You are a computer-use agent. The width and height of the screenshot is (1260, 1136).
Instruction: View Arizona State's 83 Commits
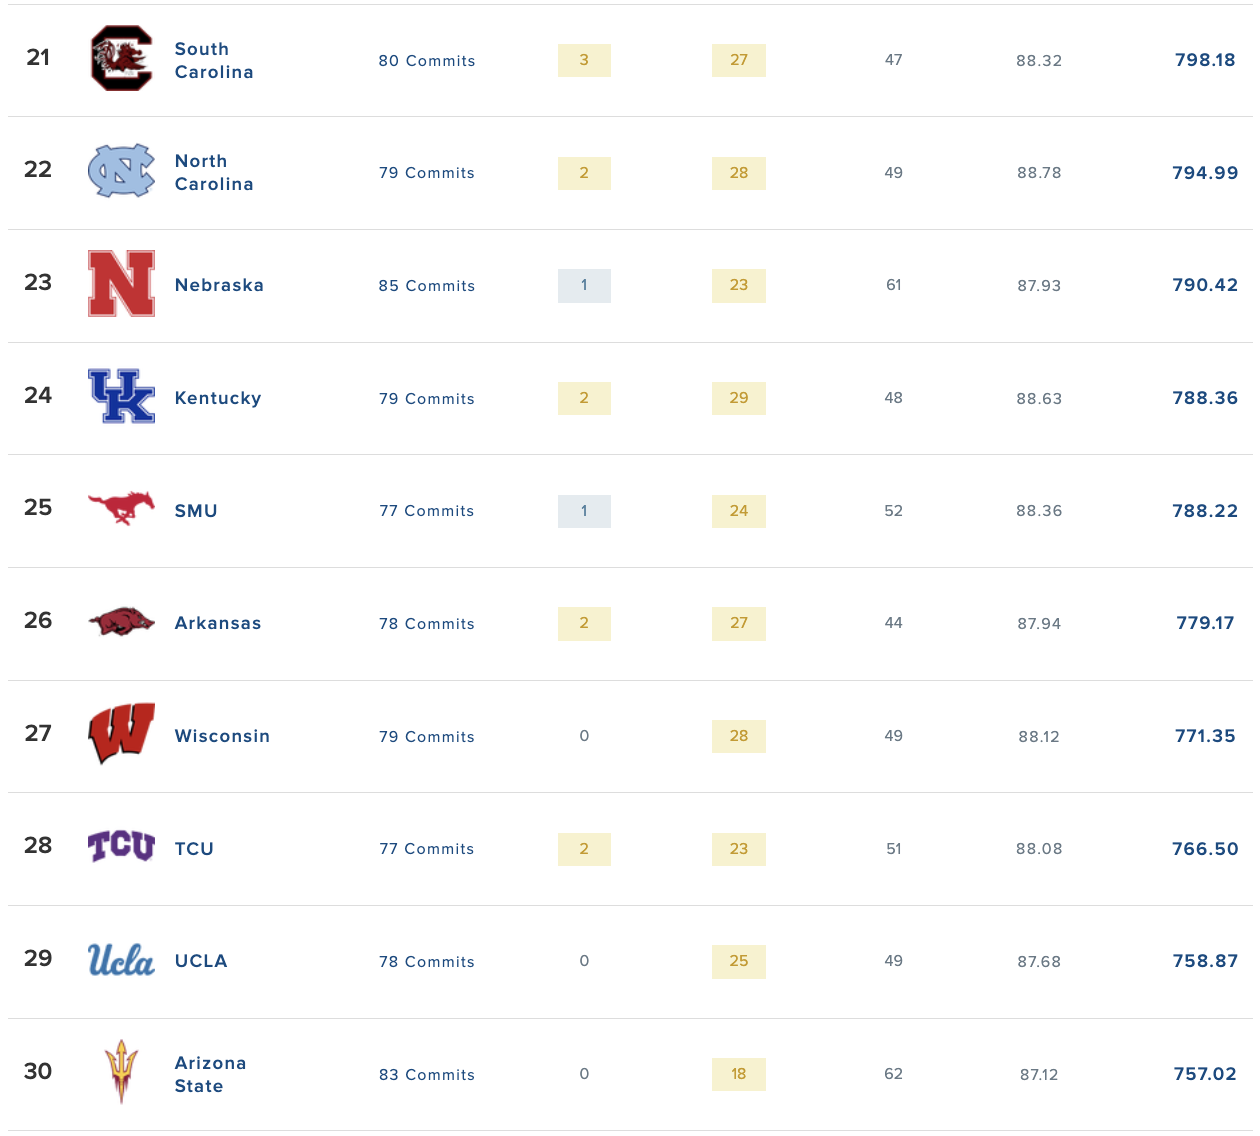(427, 1075)
